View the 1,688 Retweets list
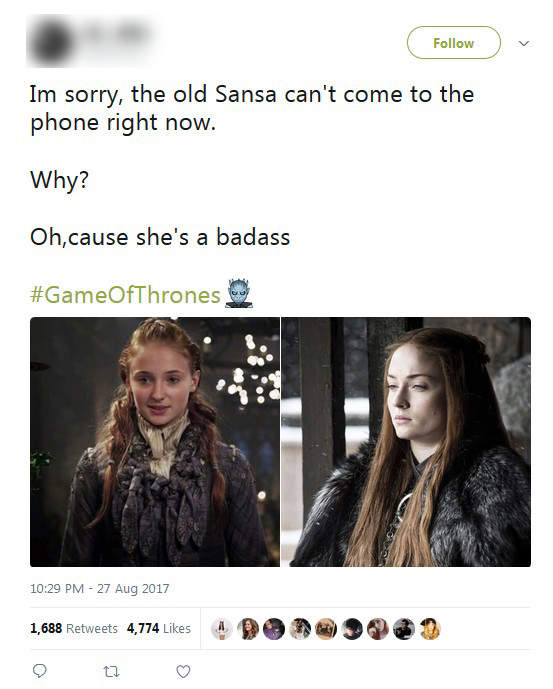 click(x=74, y=628)
